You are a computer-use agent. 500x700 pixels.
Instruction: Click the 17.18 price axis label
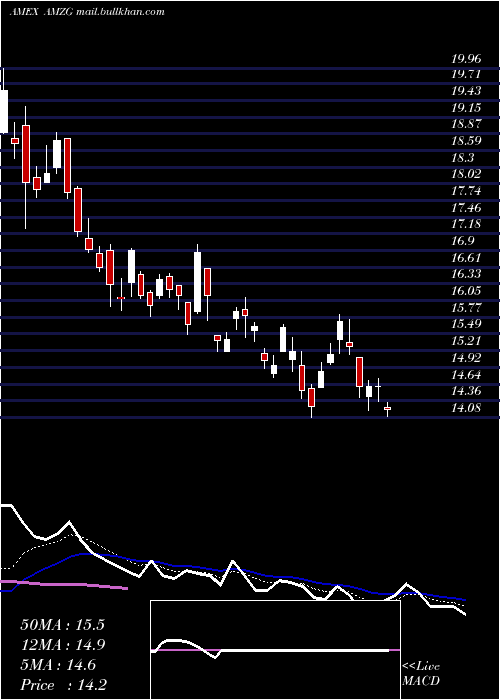pyautogui.click(x=467, y=224)
